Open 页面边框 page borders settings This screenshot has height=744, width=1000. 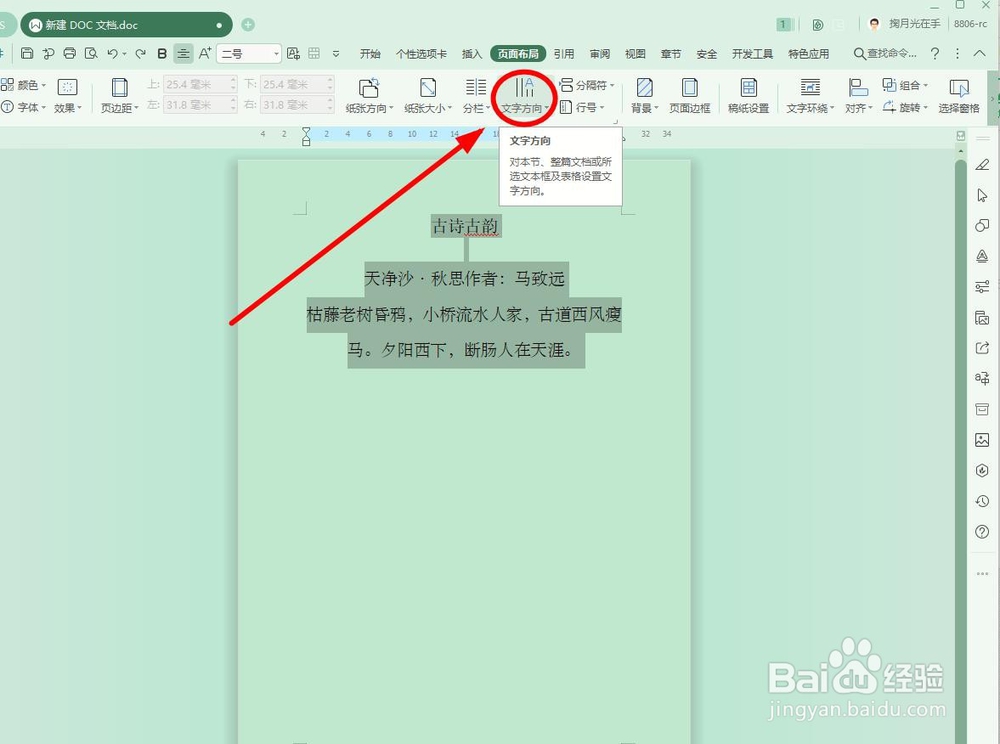pyautogui.click(x=690, y=94)
